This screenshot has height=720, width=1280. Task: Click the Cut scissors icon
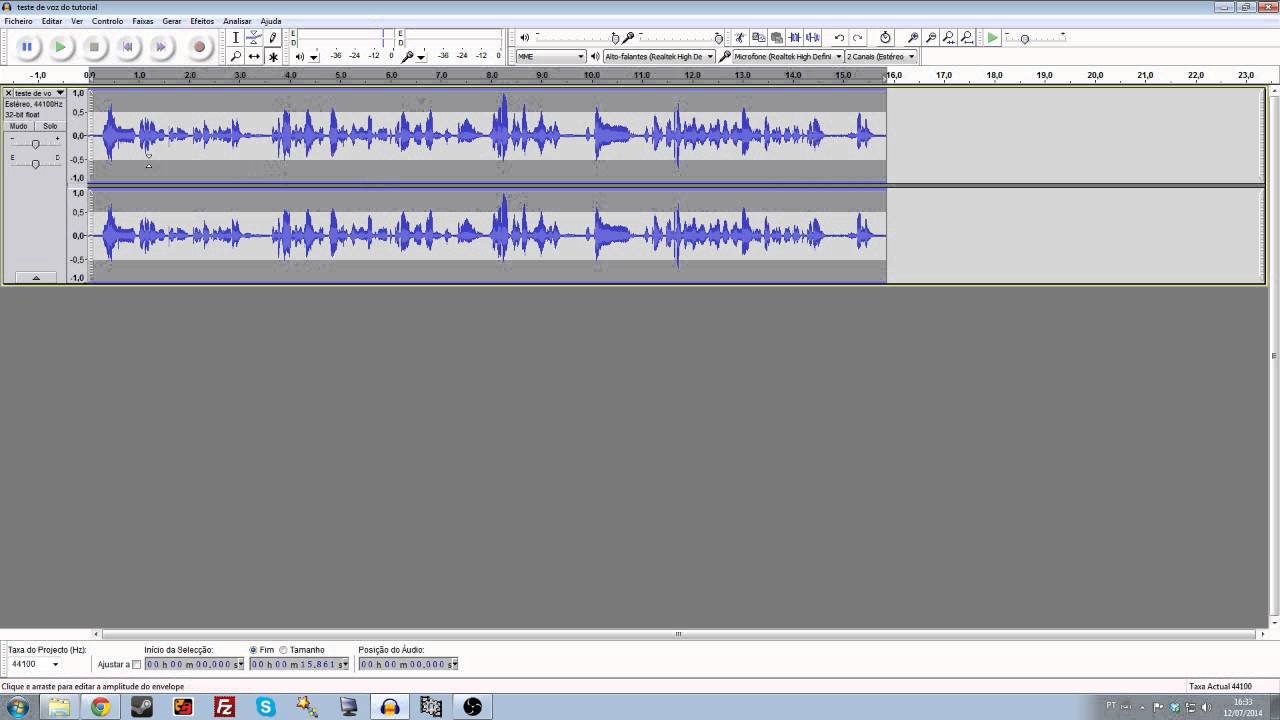point(740,38)
